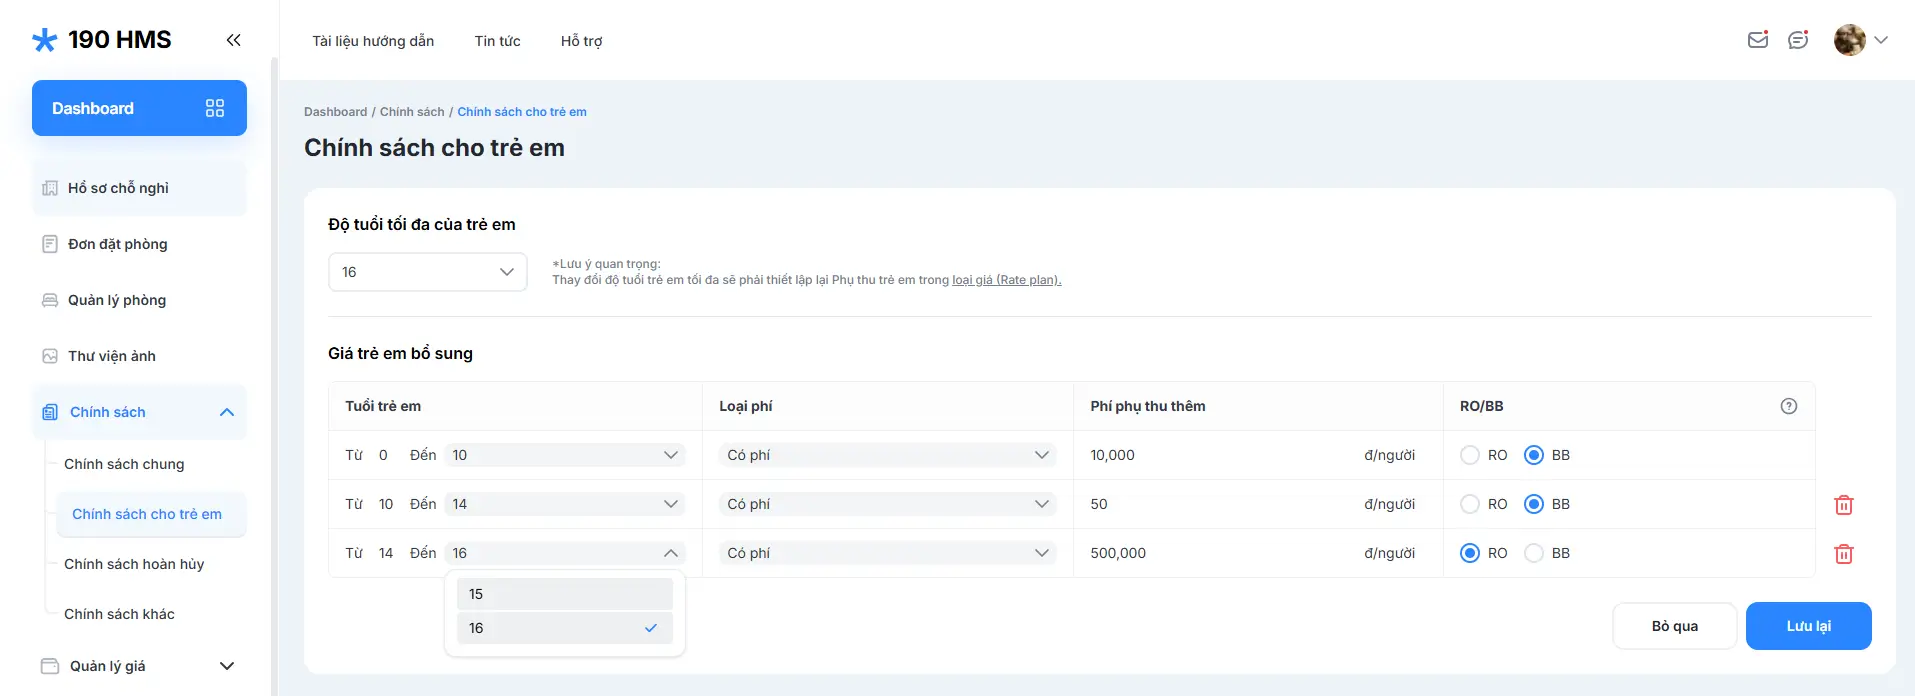Click the RO/BB help question icon
The image size is (1915, 696).
click(1788, 406)
